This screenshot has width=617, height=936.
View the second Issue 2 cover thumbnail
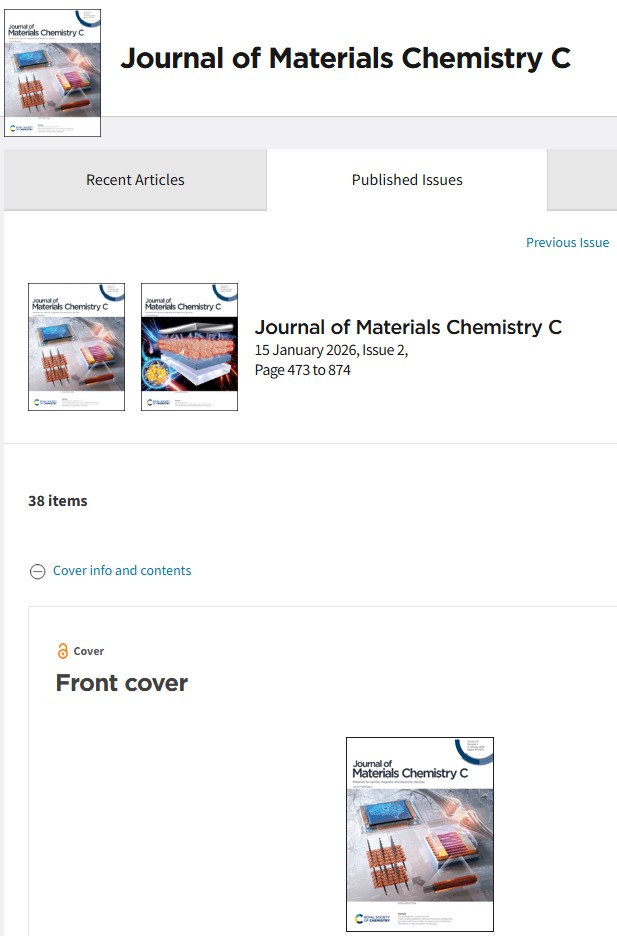[189, 347]
